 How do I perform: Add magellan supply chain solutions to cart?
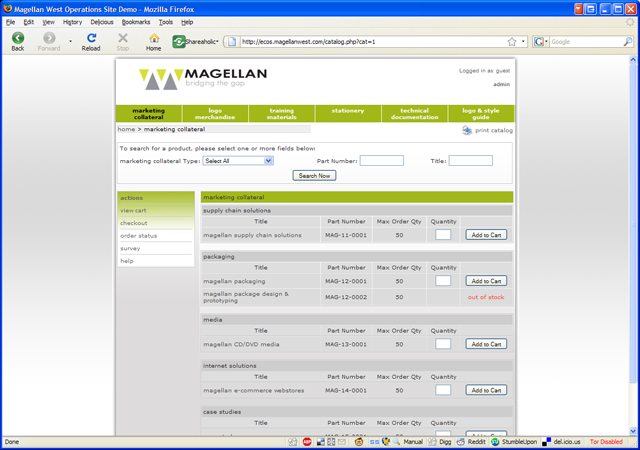(x=486, y=235)
